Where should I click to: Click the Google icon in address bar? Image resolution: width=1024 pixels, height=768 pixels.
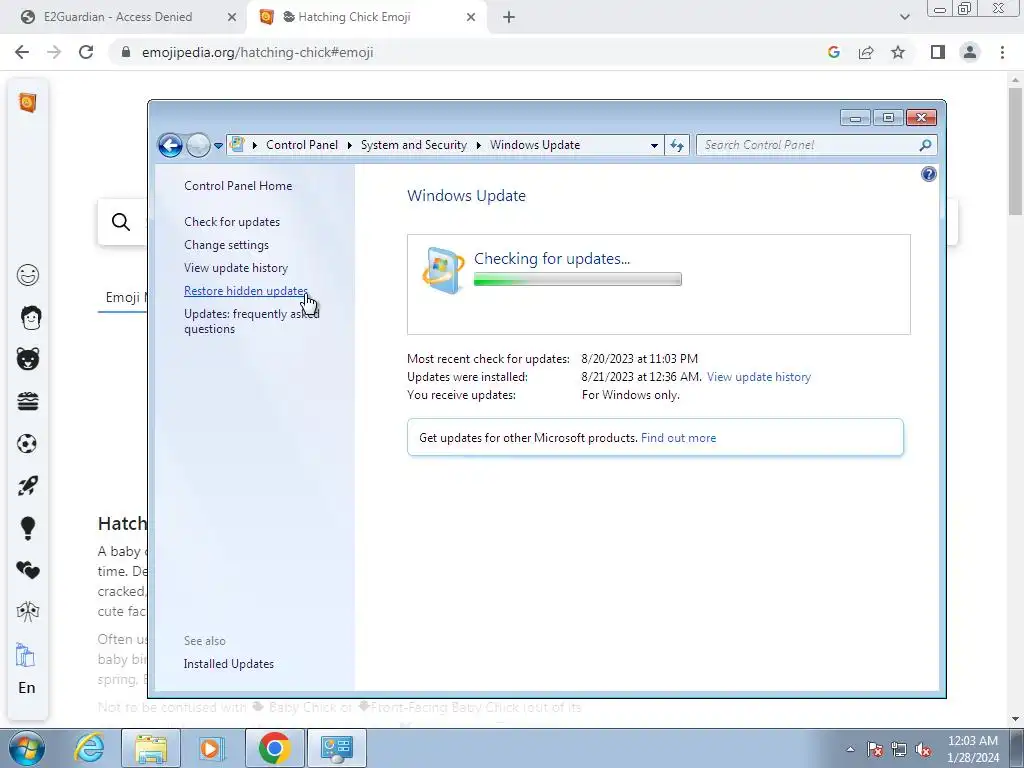833,52
